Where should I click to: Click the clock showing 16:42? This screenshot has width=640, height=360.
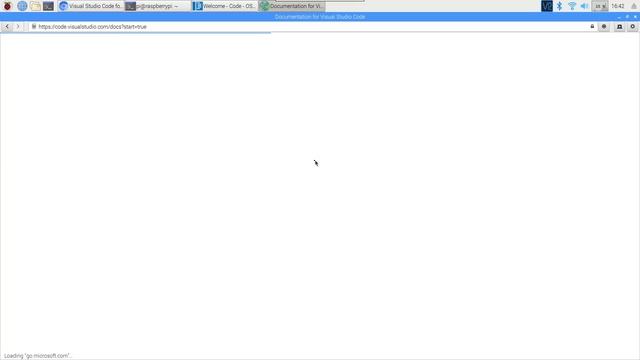click(x=618, y=6)
